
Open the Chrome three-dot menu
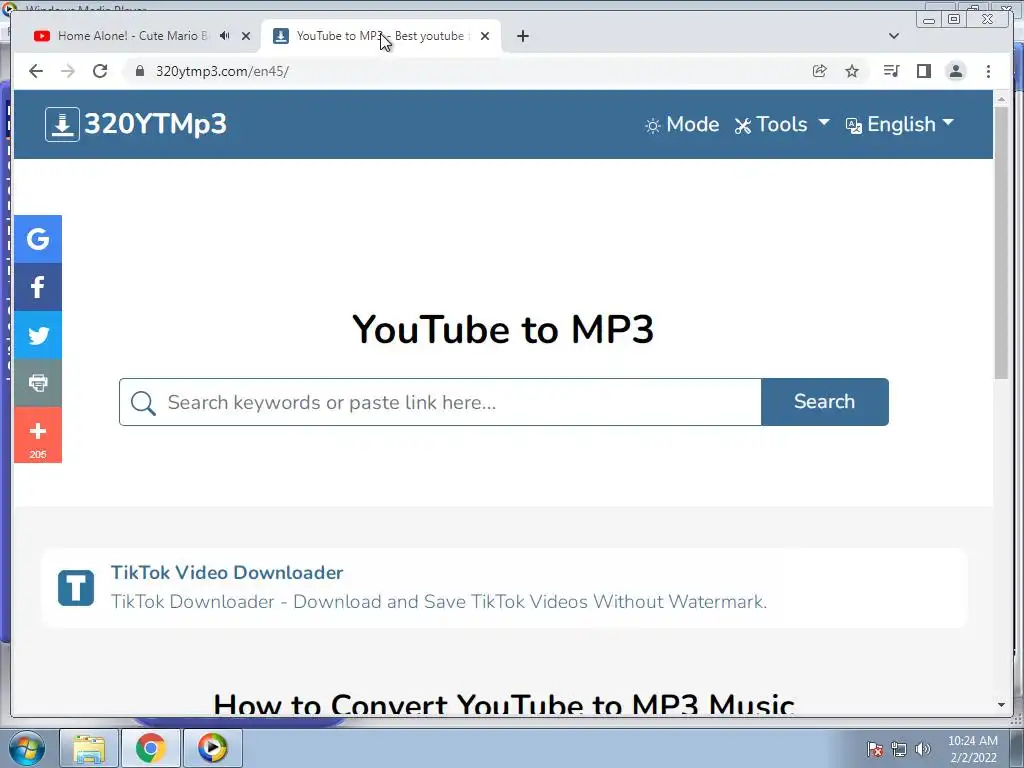coord(988,71)
